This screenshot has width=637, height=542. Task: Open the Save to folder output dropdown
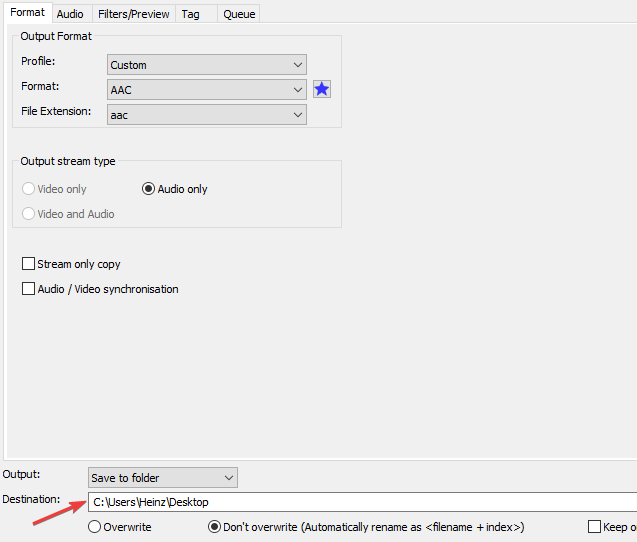(x=162, y=478)
